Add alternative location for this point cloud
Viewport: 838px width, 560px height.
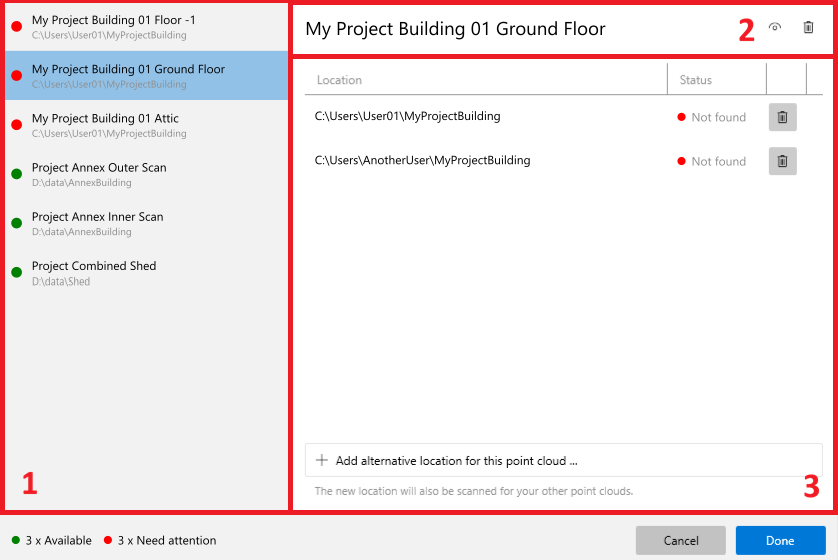click(x=457, y=461)
